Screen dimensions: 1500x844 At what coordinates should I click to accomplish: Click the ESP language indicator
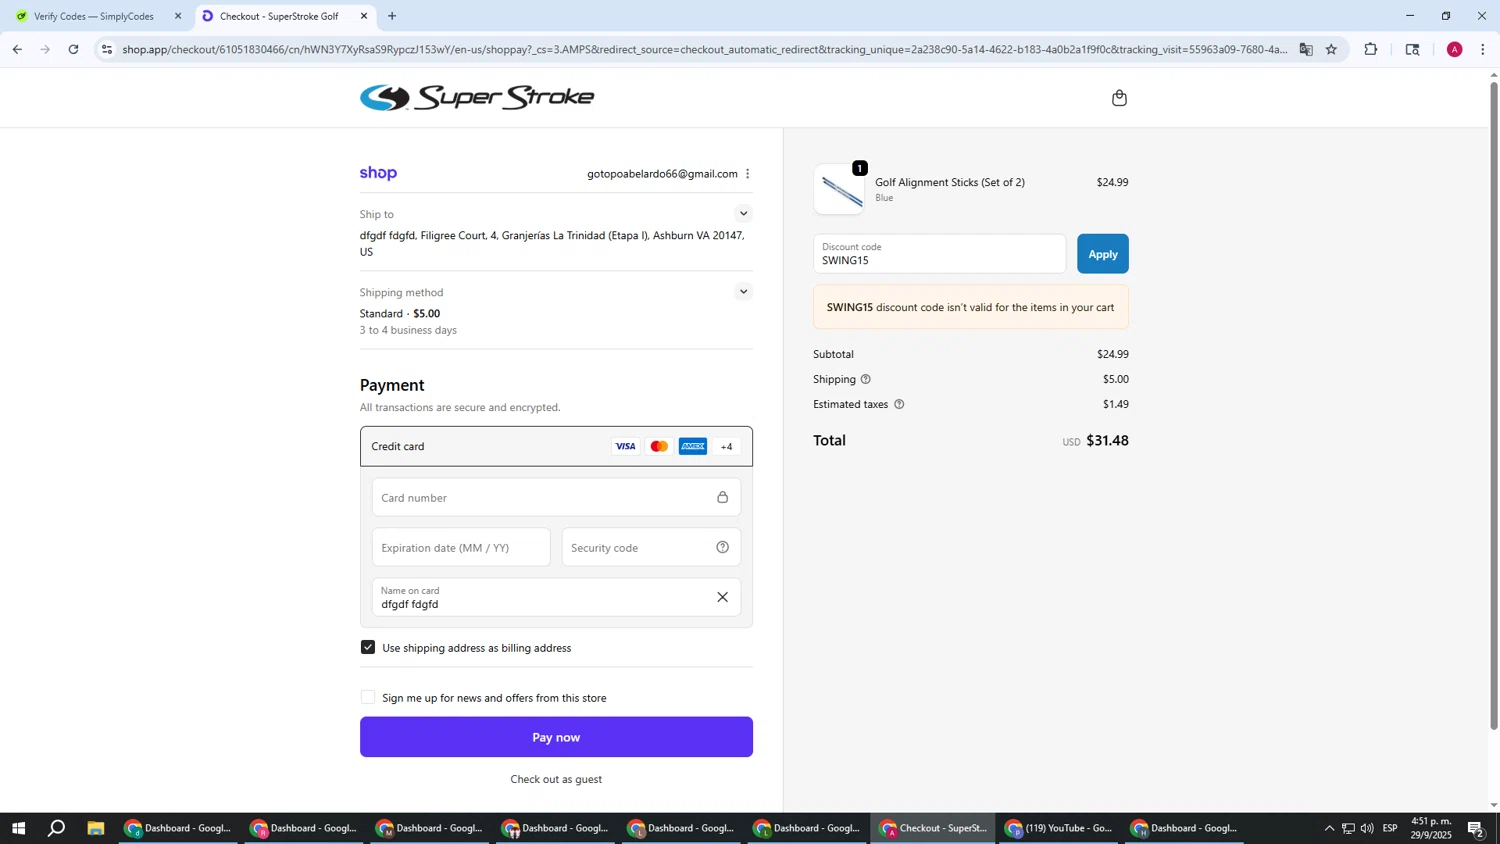click(1390, 828)
